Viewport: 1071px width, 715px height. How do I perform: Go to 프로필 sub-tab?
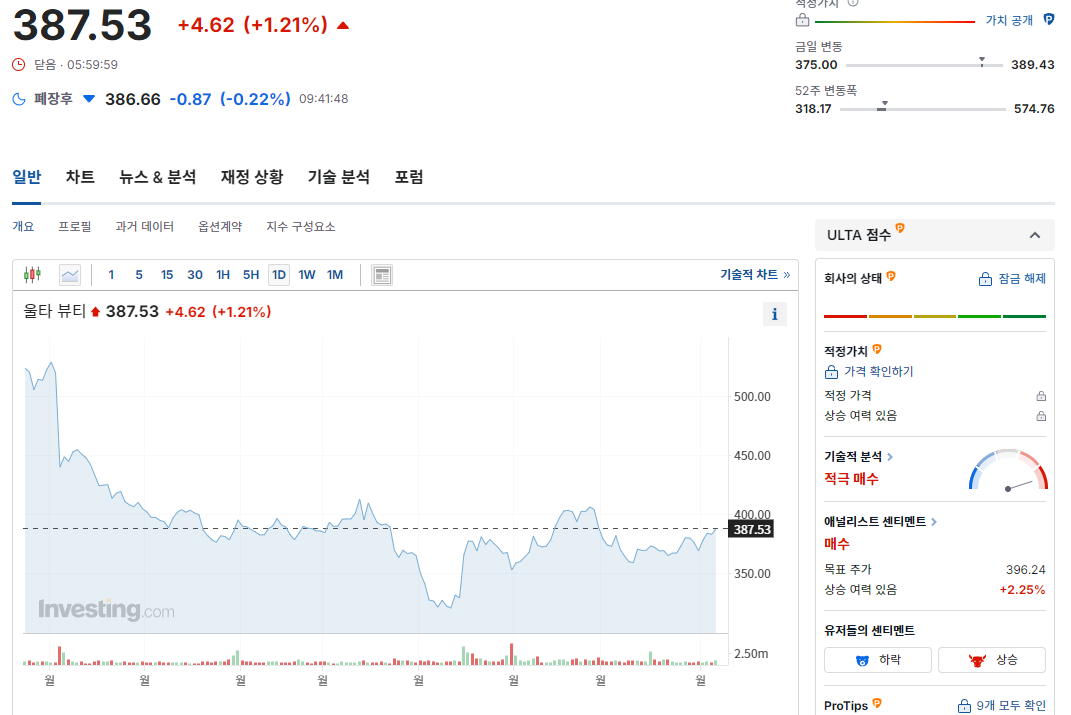click(x=74, y=226)
